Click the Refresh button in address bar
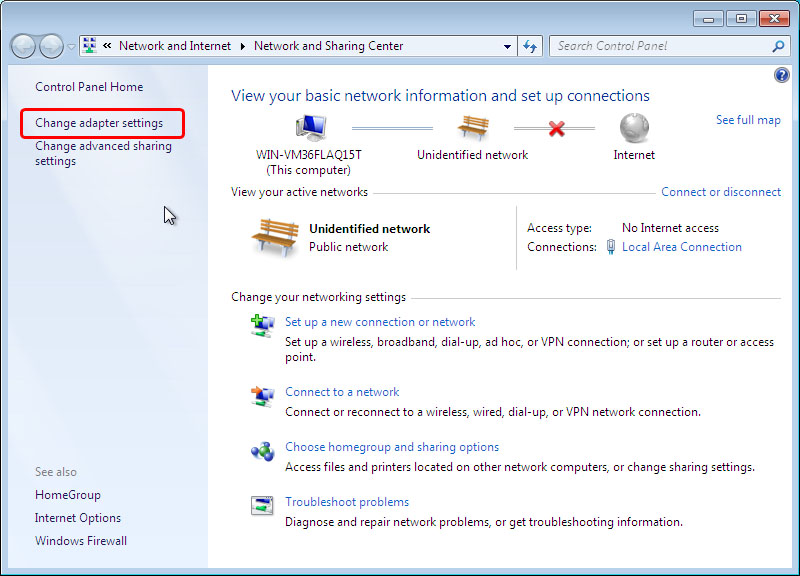This screenshot has height=576, width=800. point(530,46)
